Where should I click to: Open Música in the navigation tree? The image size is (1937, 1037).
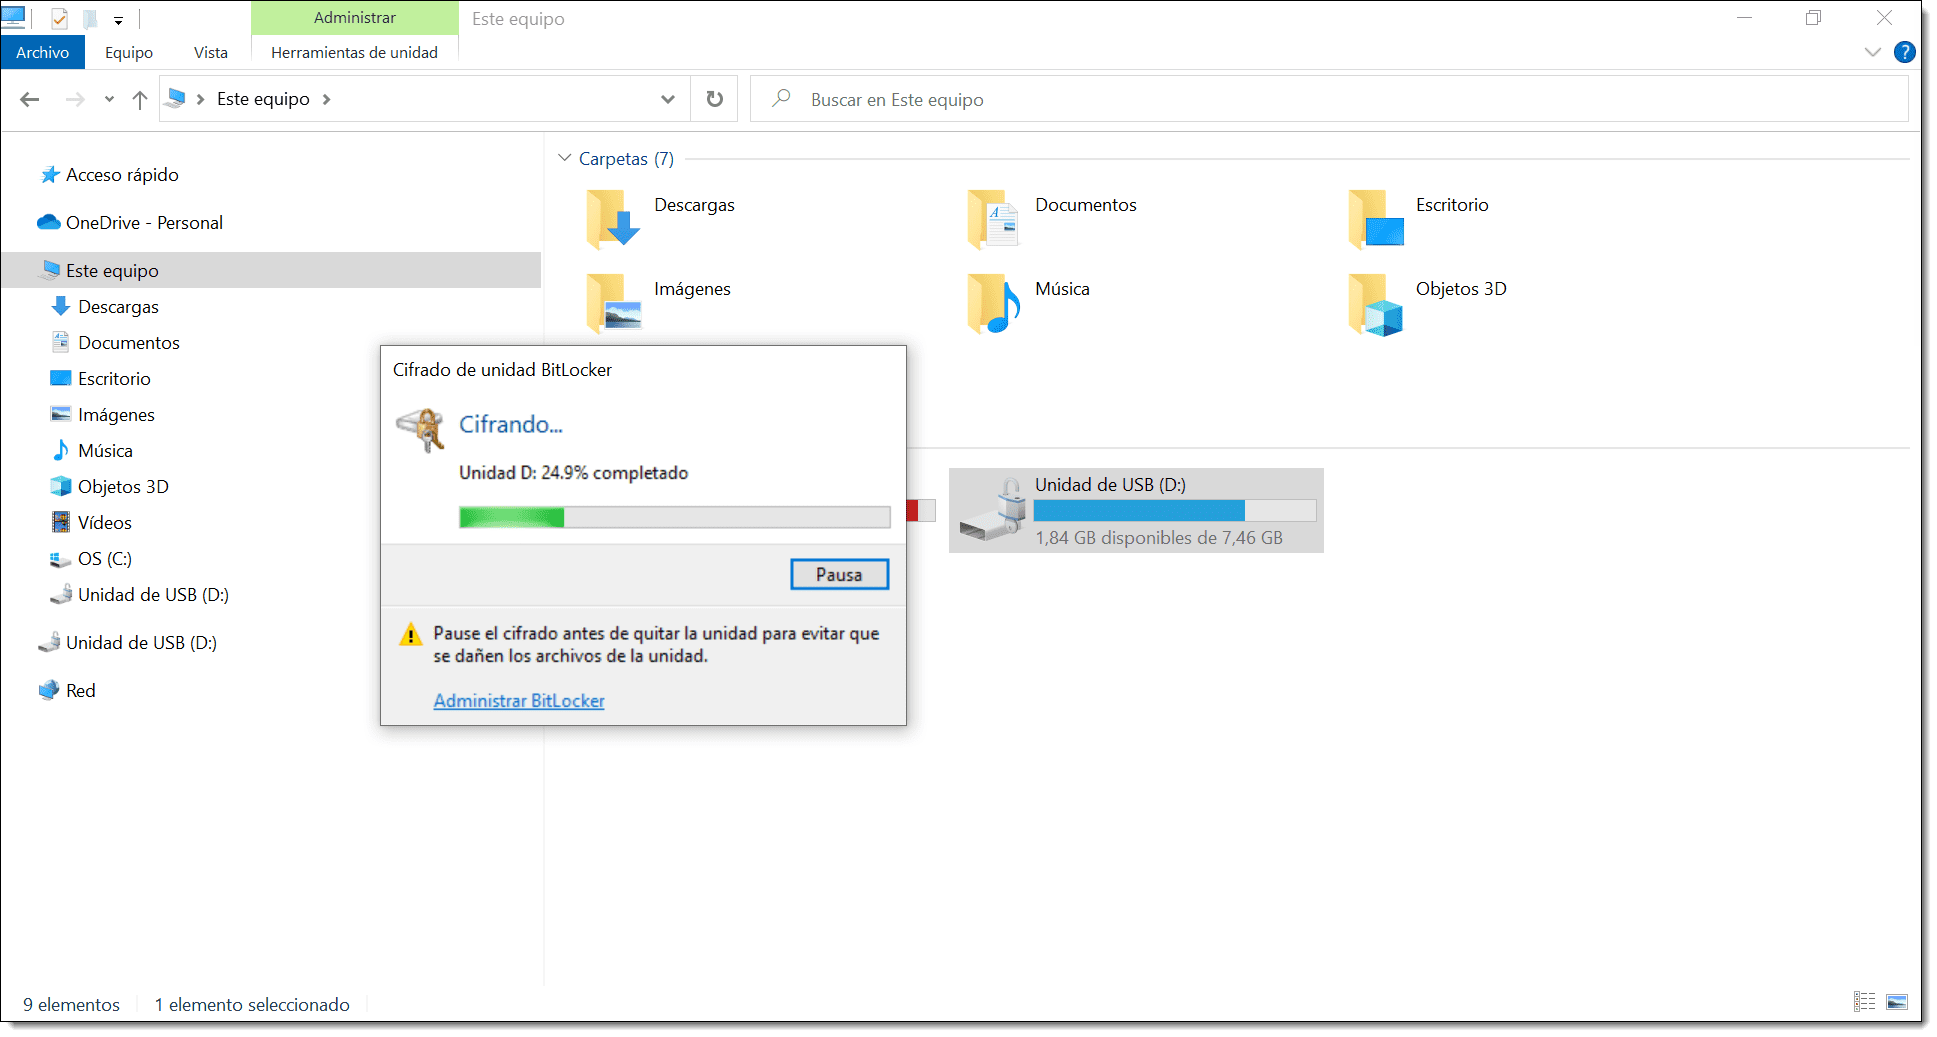(x=105, y=451)
